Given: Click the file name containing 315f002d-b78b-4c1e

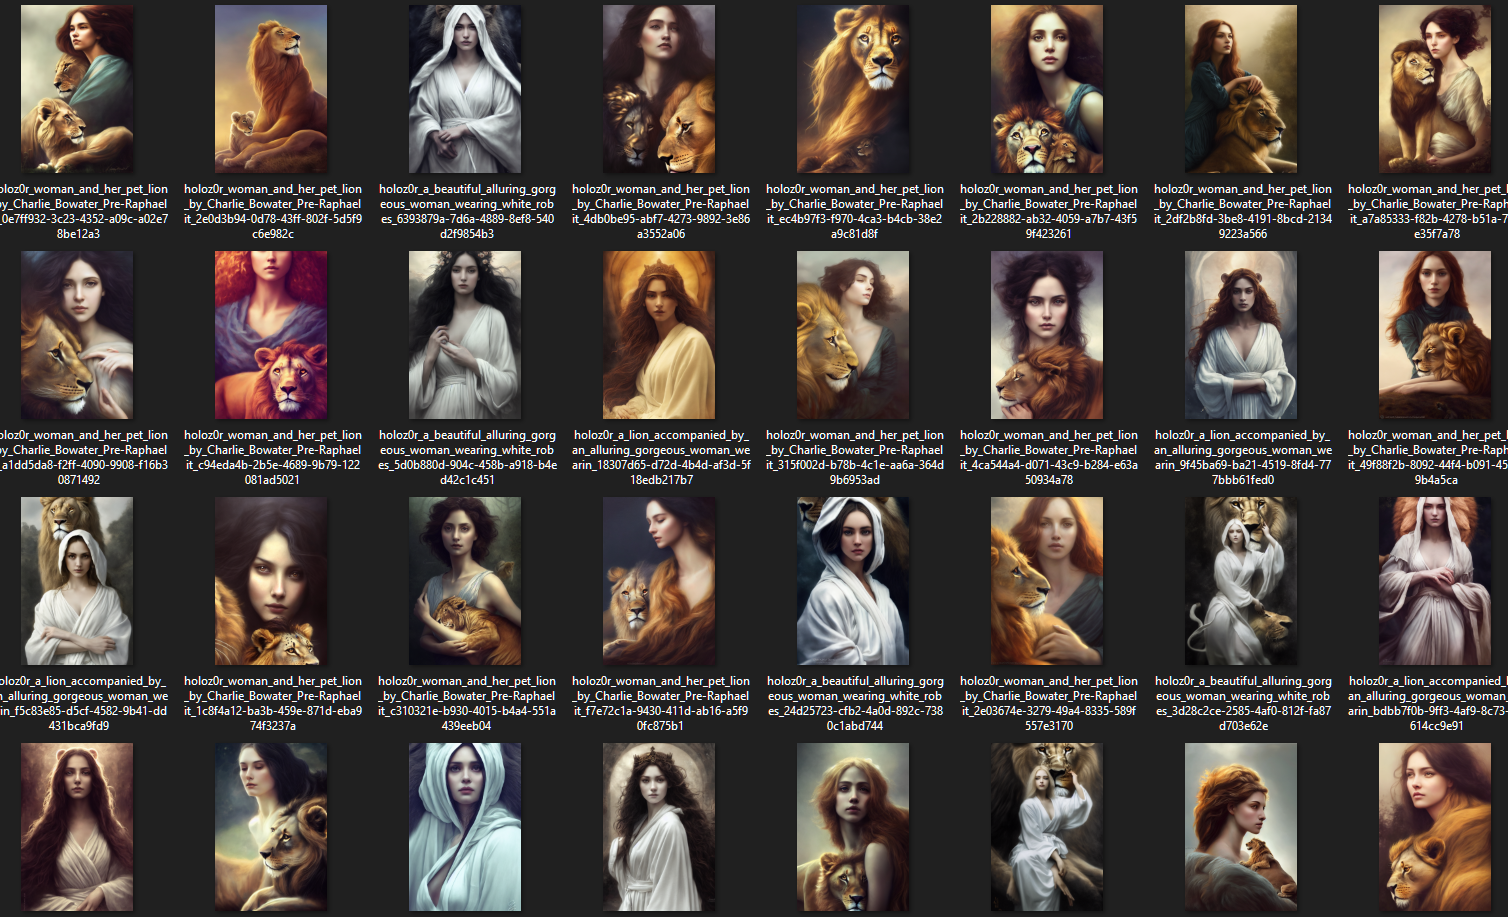Looking at the screenshot, I should [x=855, y=457].
